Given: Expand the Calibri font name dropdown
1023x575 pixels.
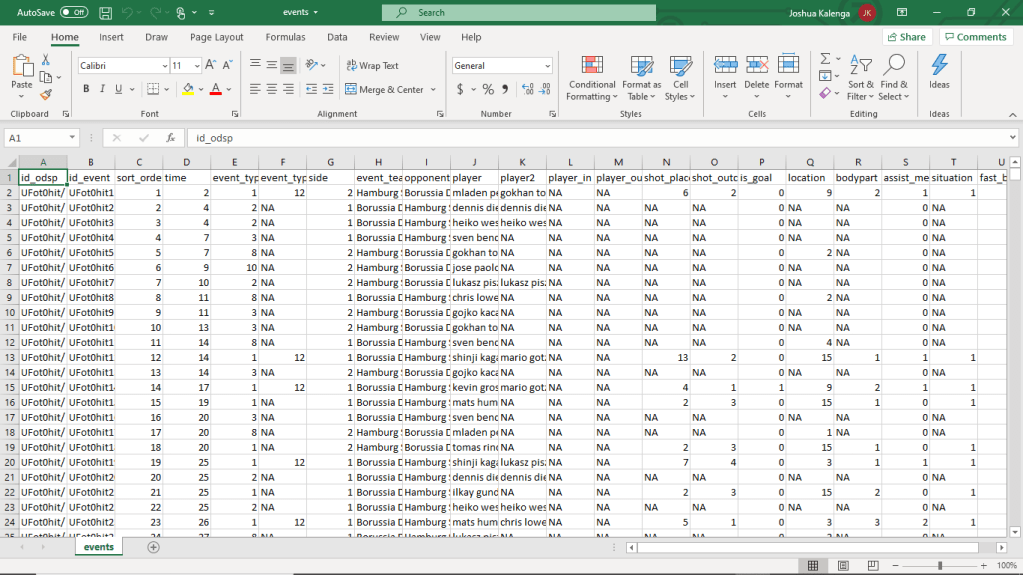Looking at the screenshot, I should (164, 65).
